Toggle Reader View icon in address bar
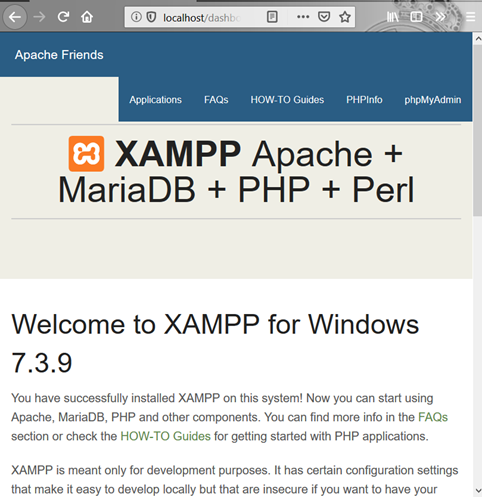 (x=272, y=17)
